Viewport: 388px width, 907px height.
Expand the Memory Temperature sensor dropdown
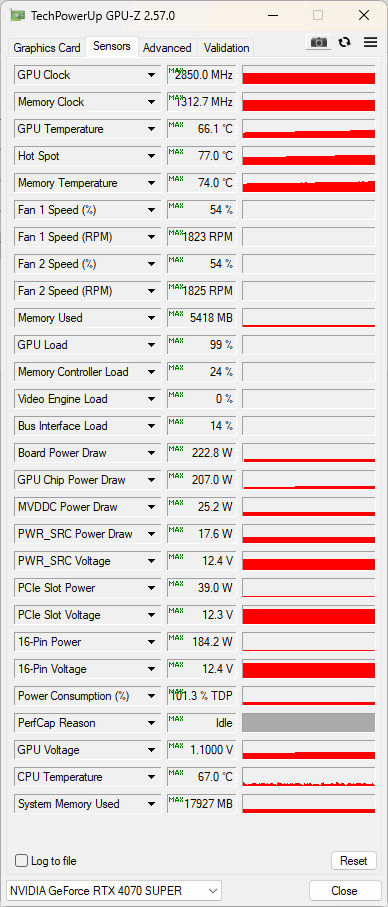(151, 183)
